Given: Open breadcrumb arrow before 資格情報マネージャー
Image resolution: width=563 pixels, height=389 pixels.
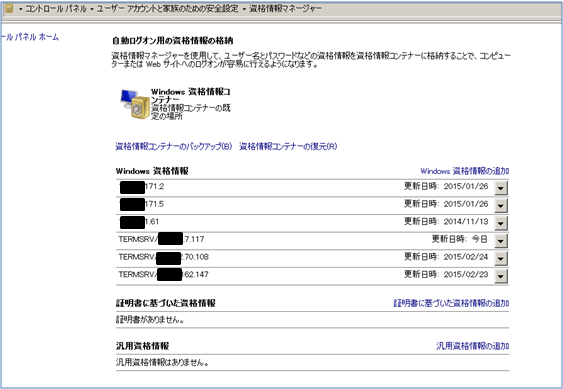Looking at the screenshot, I should pyautogui.click(x=244, y=9).
